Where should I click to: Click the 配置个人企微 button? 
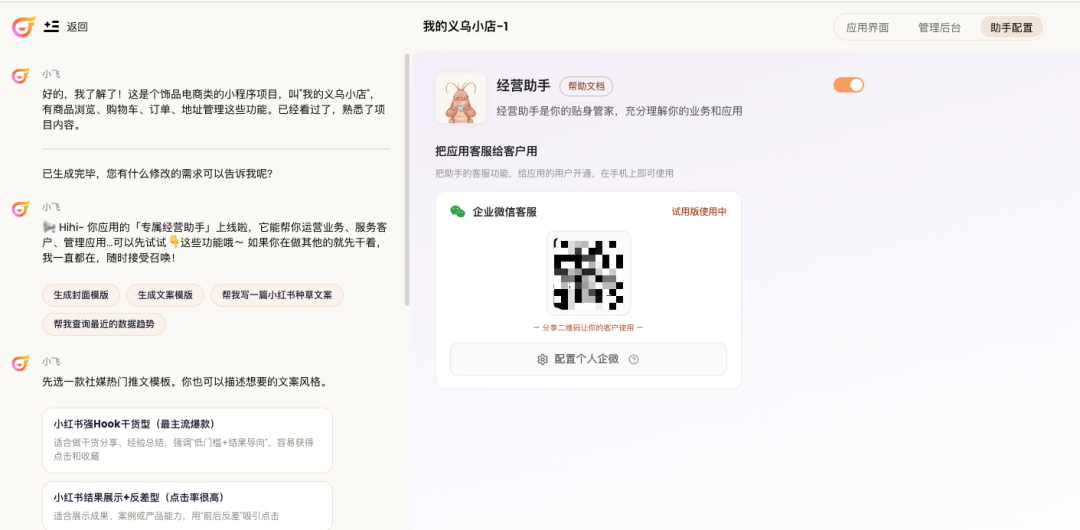tap(588, 359)
